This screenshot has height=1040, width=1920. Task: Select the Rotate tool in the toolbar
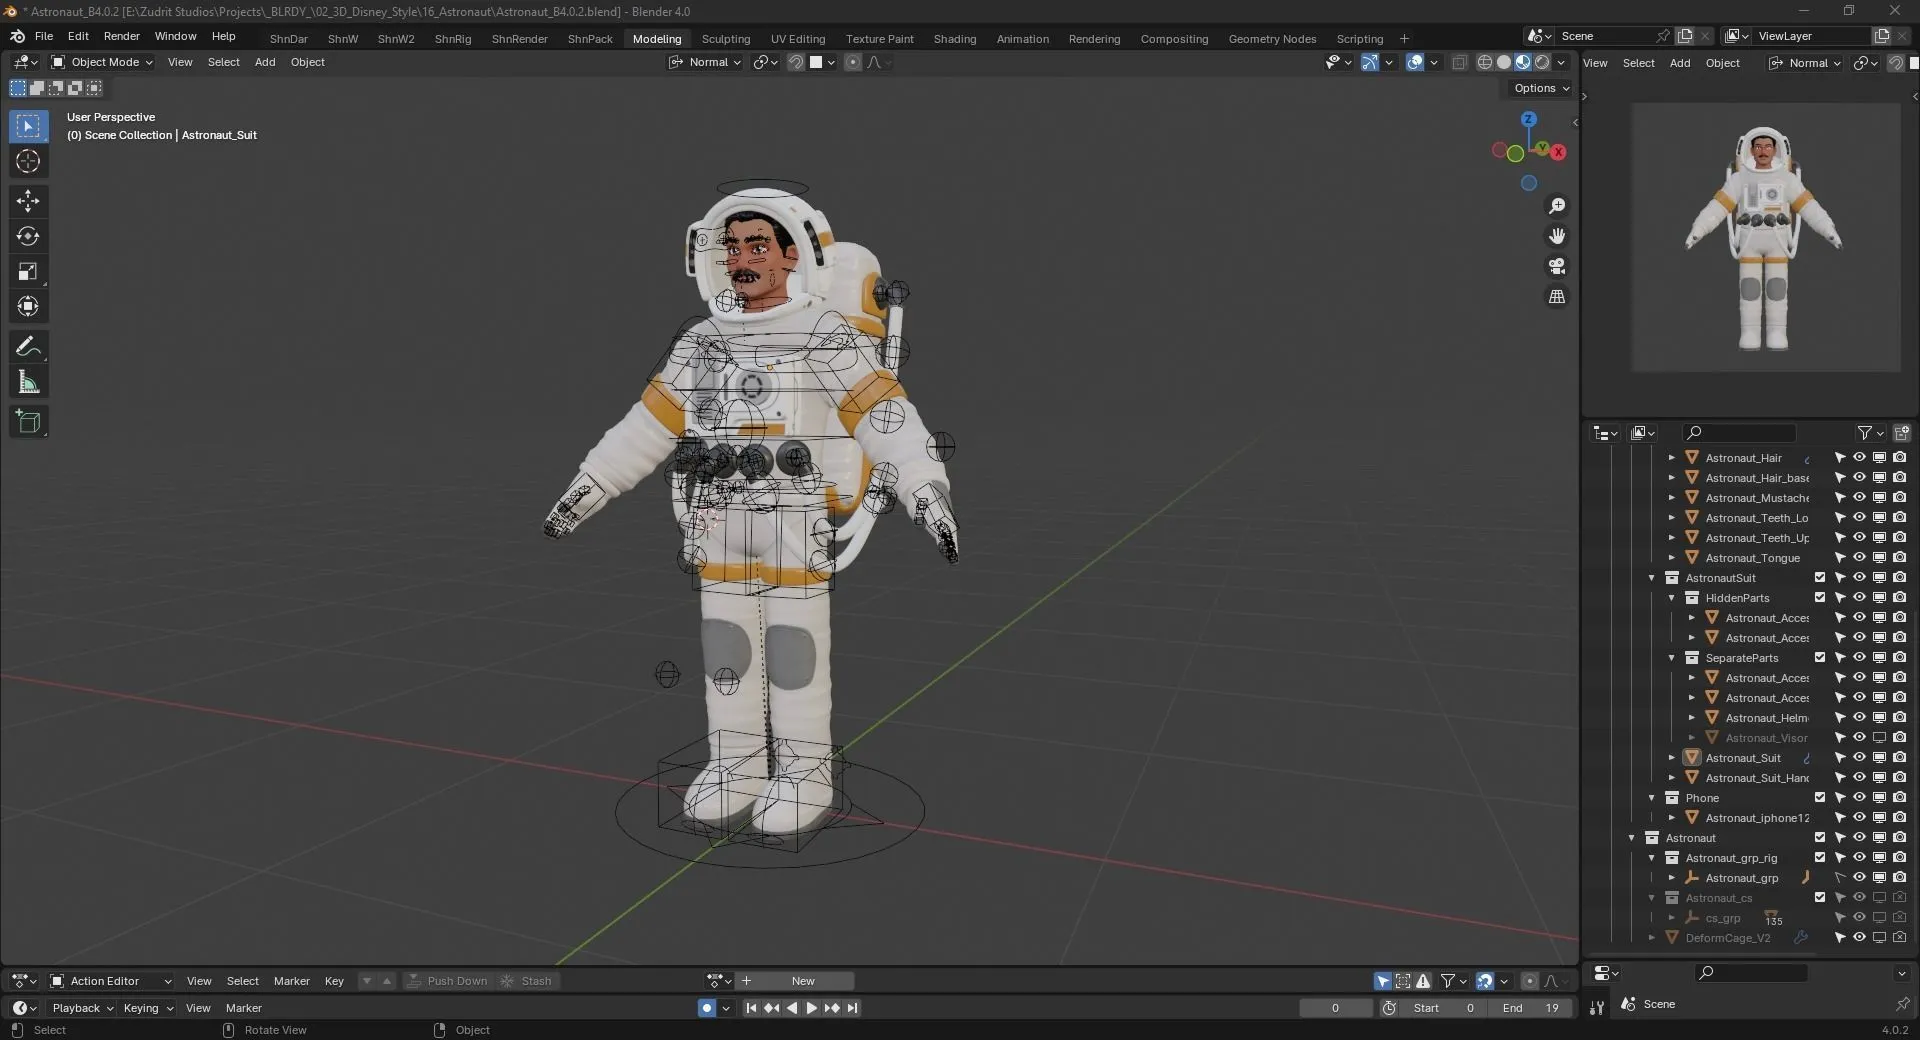tap(28, 236)
